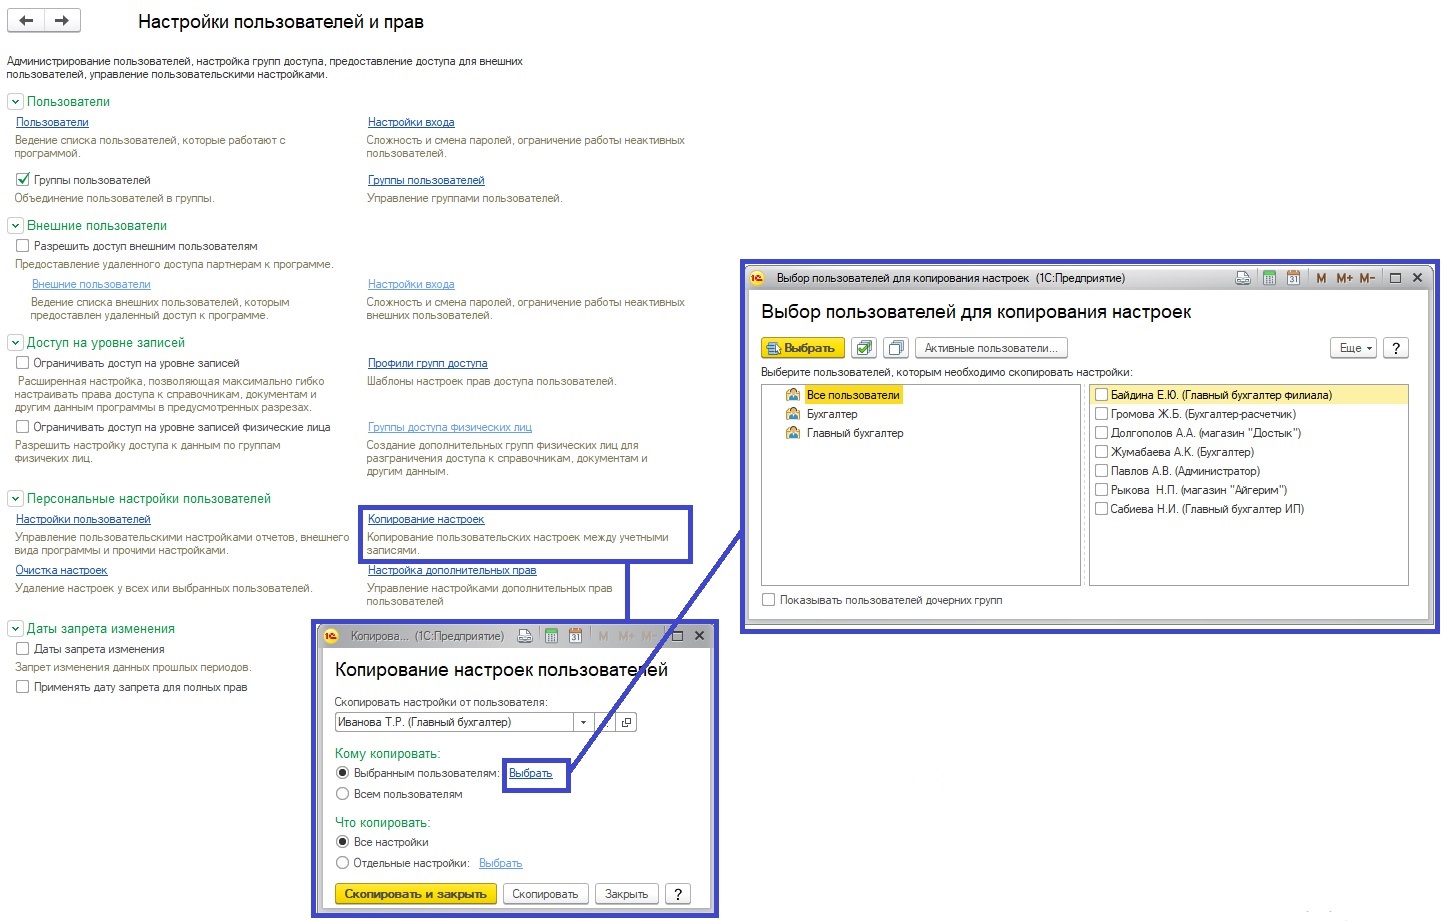This screenshot has height=921, width=1451.
Task: Check Громова Ж.Б. user checkbox
Action: tap(1101, 414)
